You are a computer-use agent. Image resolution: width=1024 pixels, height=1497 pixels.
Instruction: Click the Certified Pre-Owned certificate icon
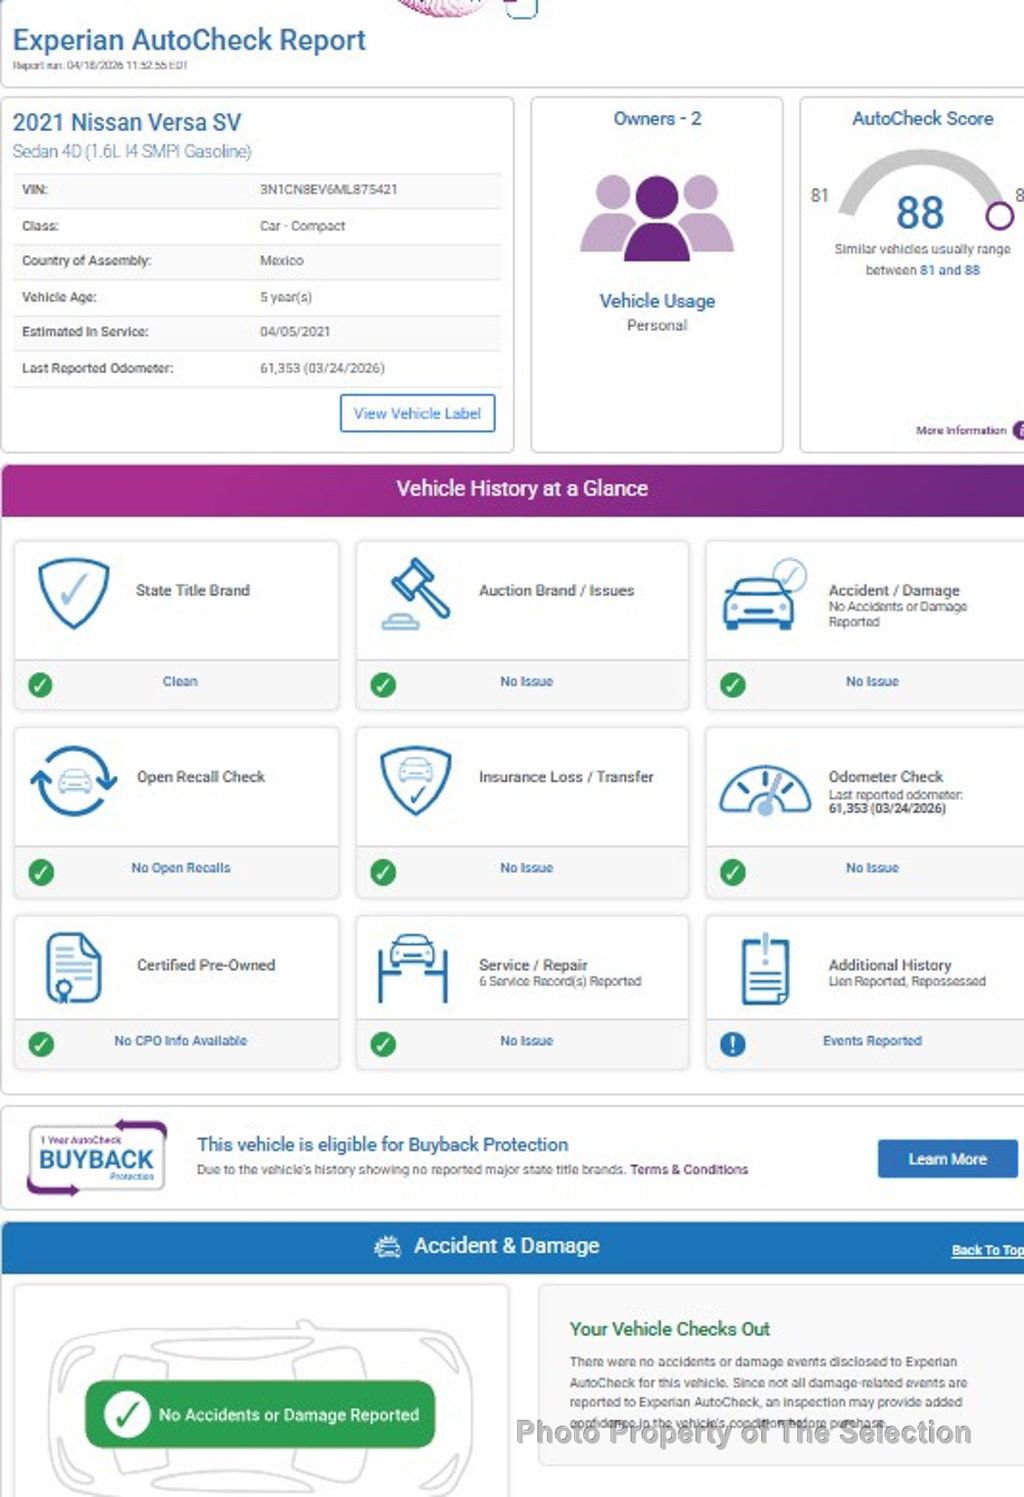click(73, 967)
